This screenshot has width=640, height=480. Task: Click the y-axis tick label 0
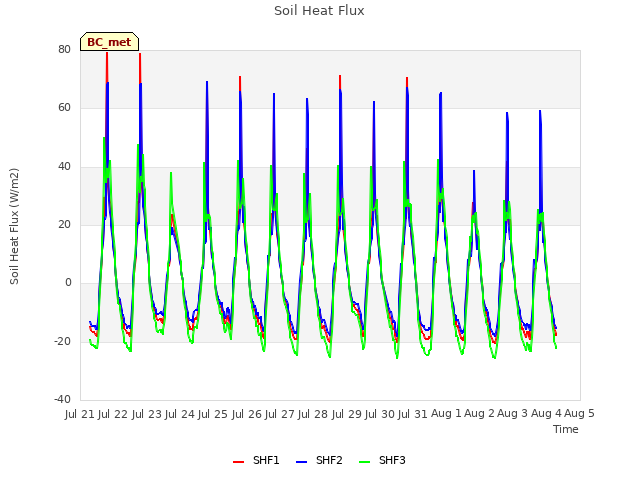coord(68,283)
